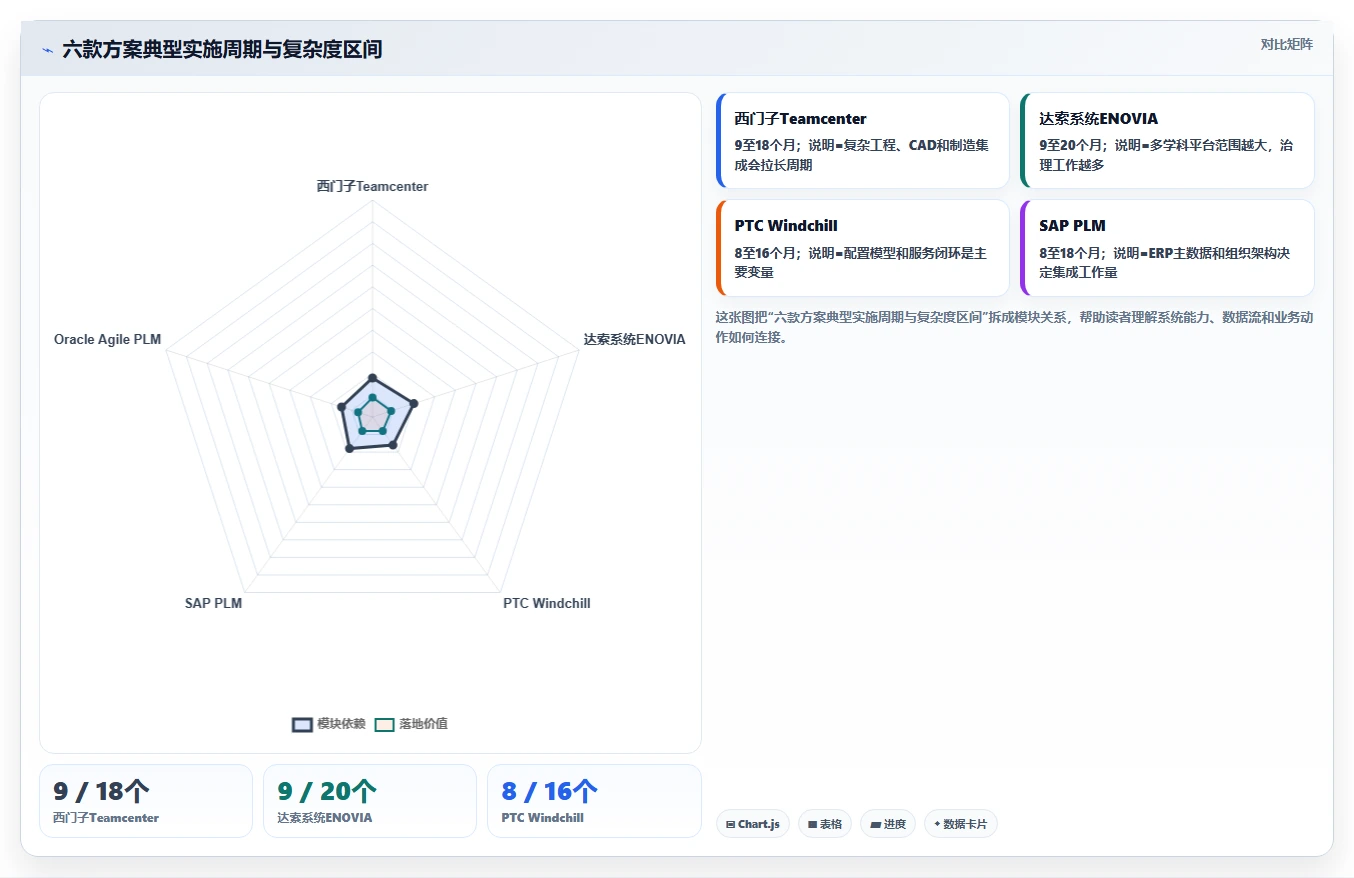
Task: Open the 西门子Teamcenter info card
Action: pos(863,140)
